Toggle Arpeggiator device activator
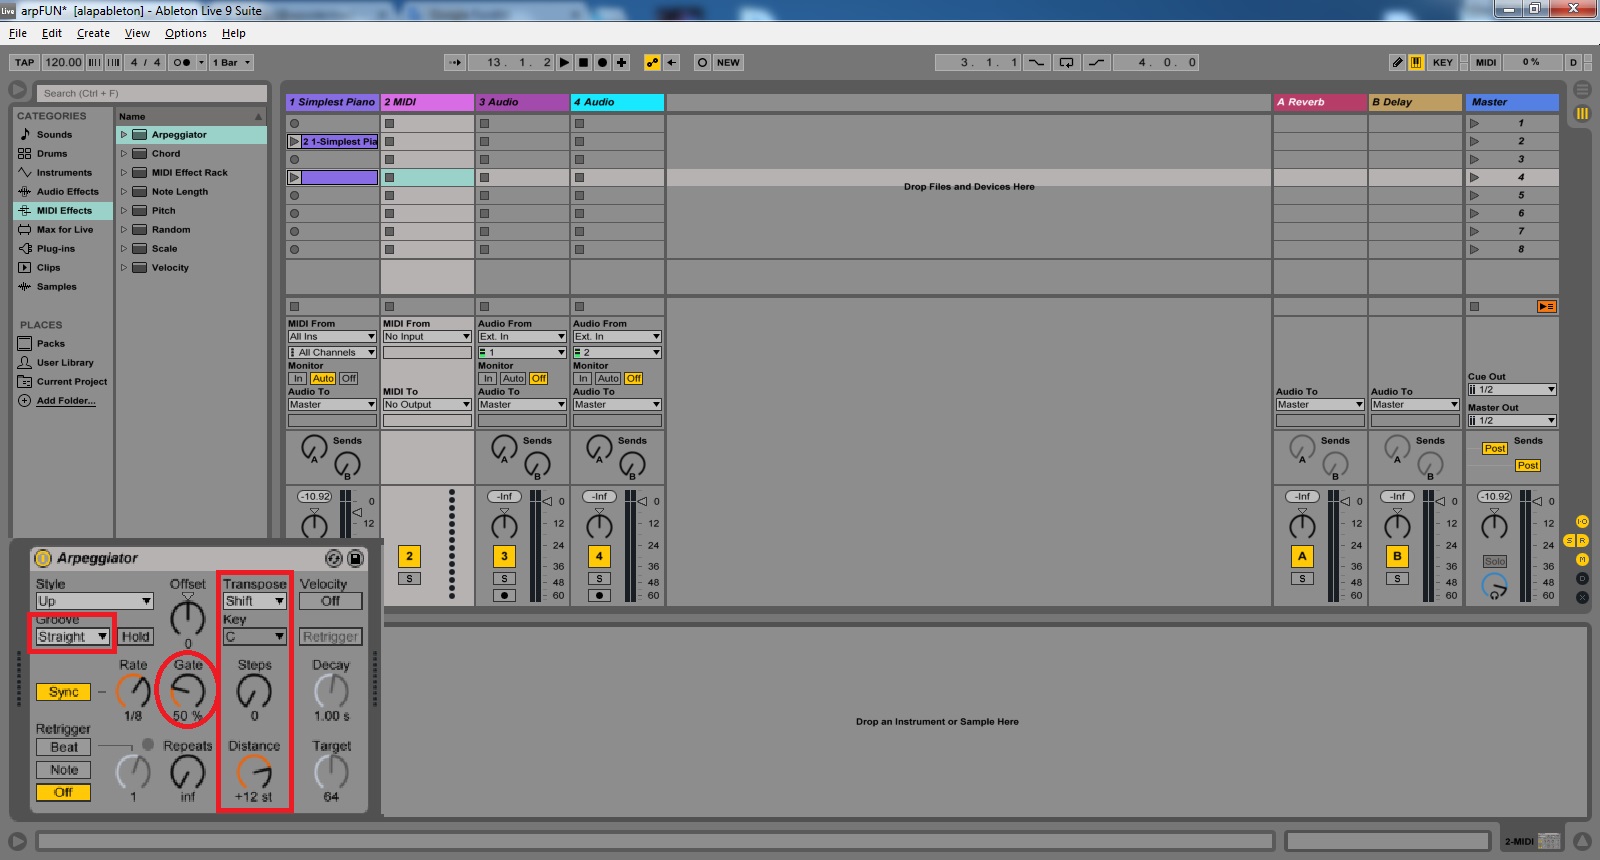1600x860 pixels. point(43,558)
